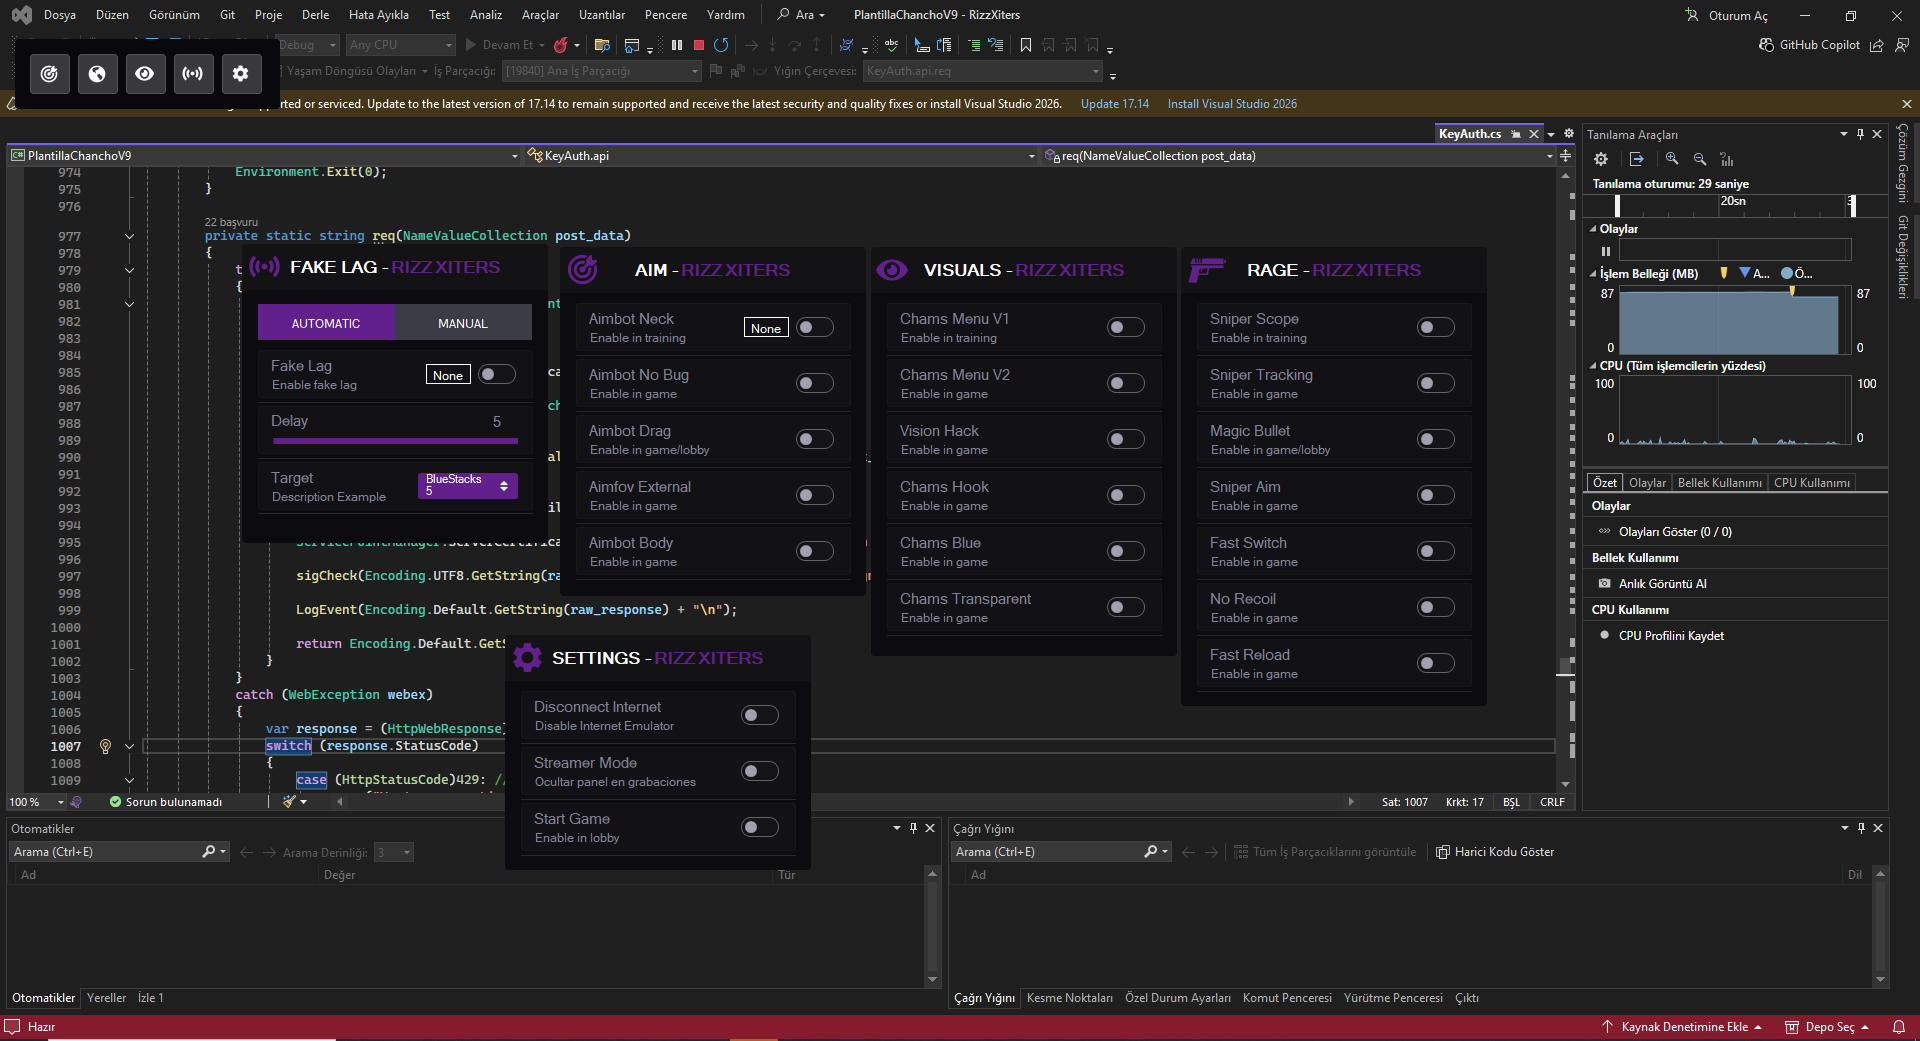Open the GitHub Copilot icon

pos(1766,45)
